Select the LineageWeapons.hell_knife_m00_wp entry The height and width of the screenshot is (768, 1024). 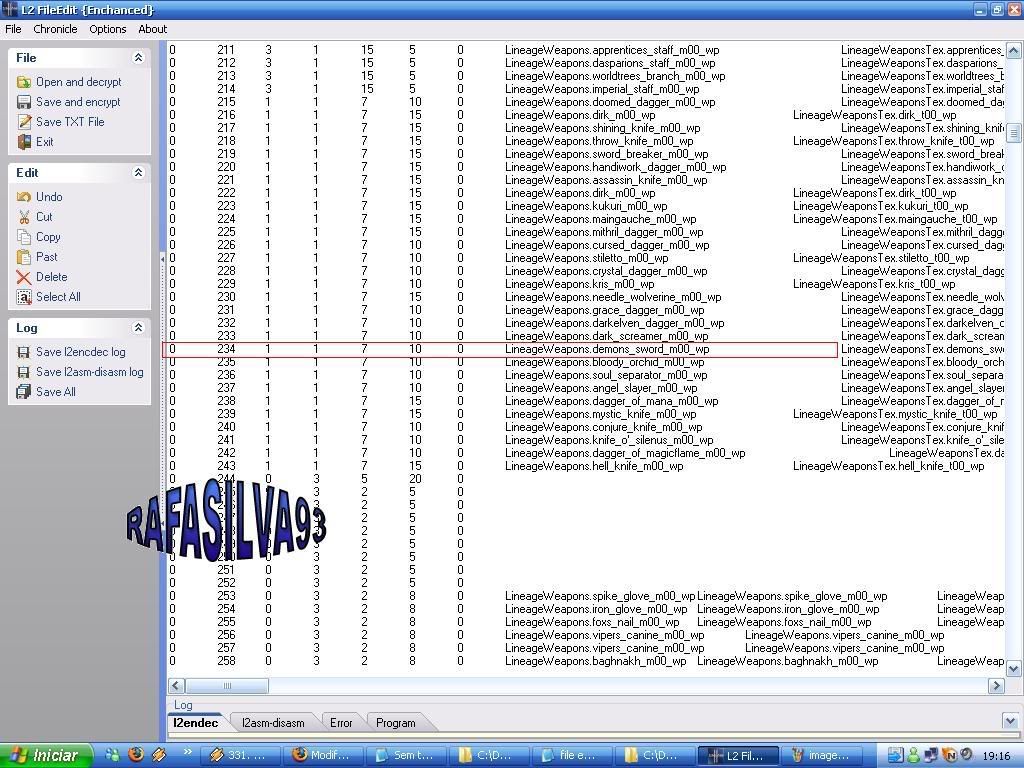(594, 466)
